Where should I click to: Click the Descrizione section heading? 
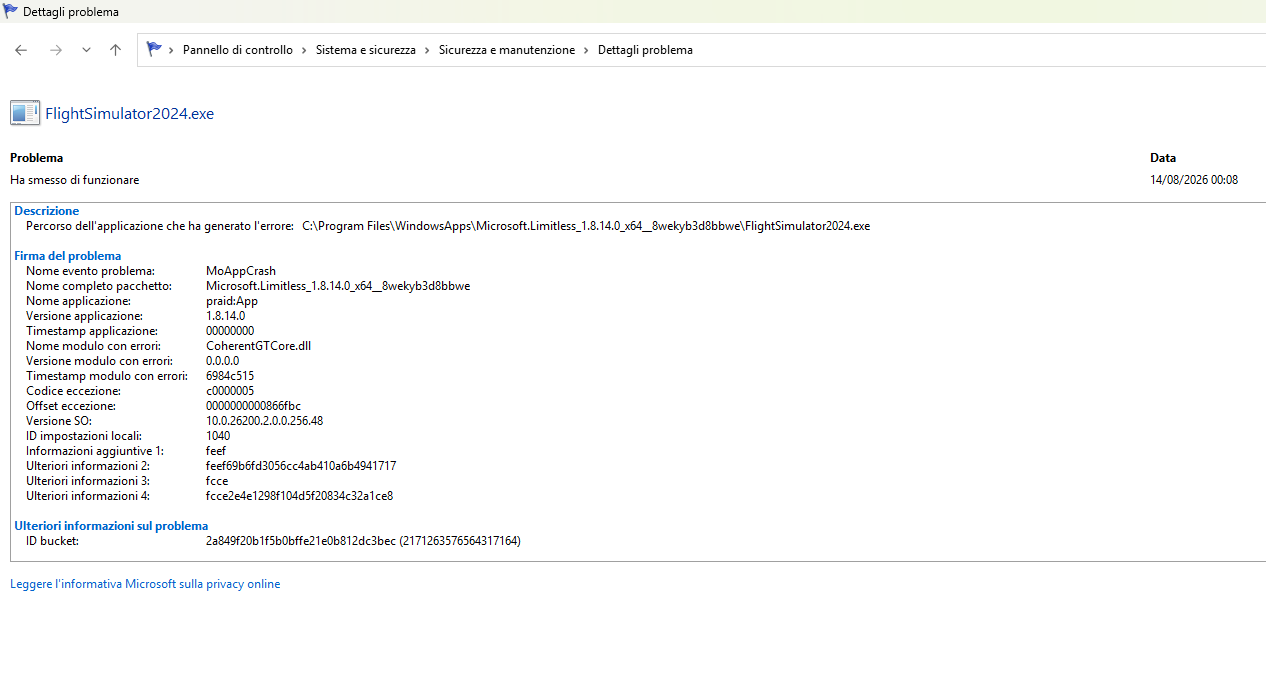(46, 211)
